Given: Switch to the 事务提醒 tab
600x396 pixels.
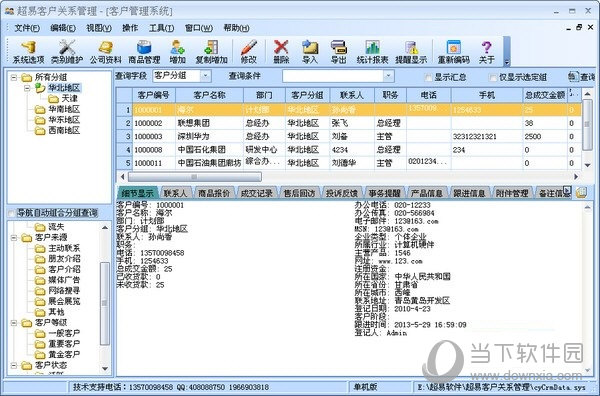Looking at the screenshot, I should (x=384, y=193).
